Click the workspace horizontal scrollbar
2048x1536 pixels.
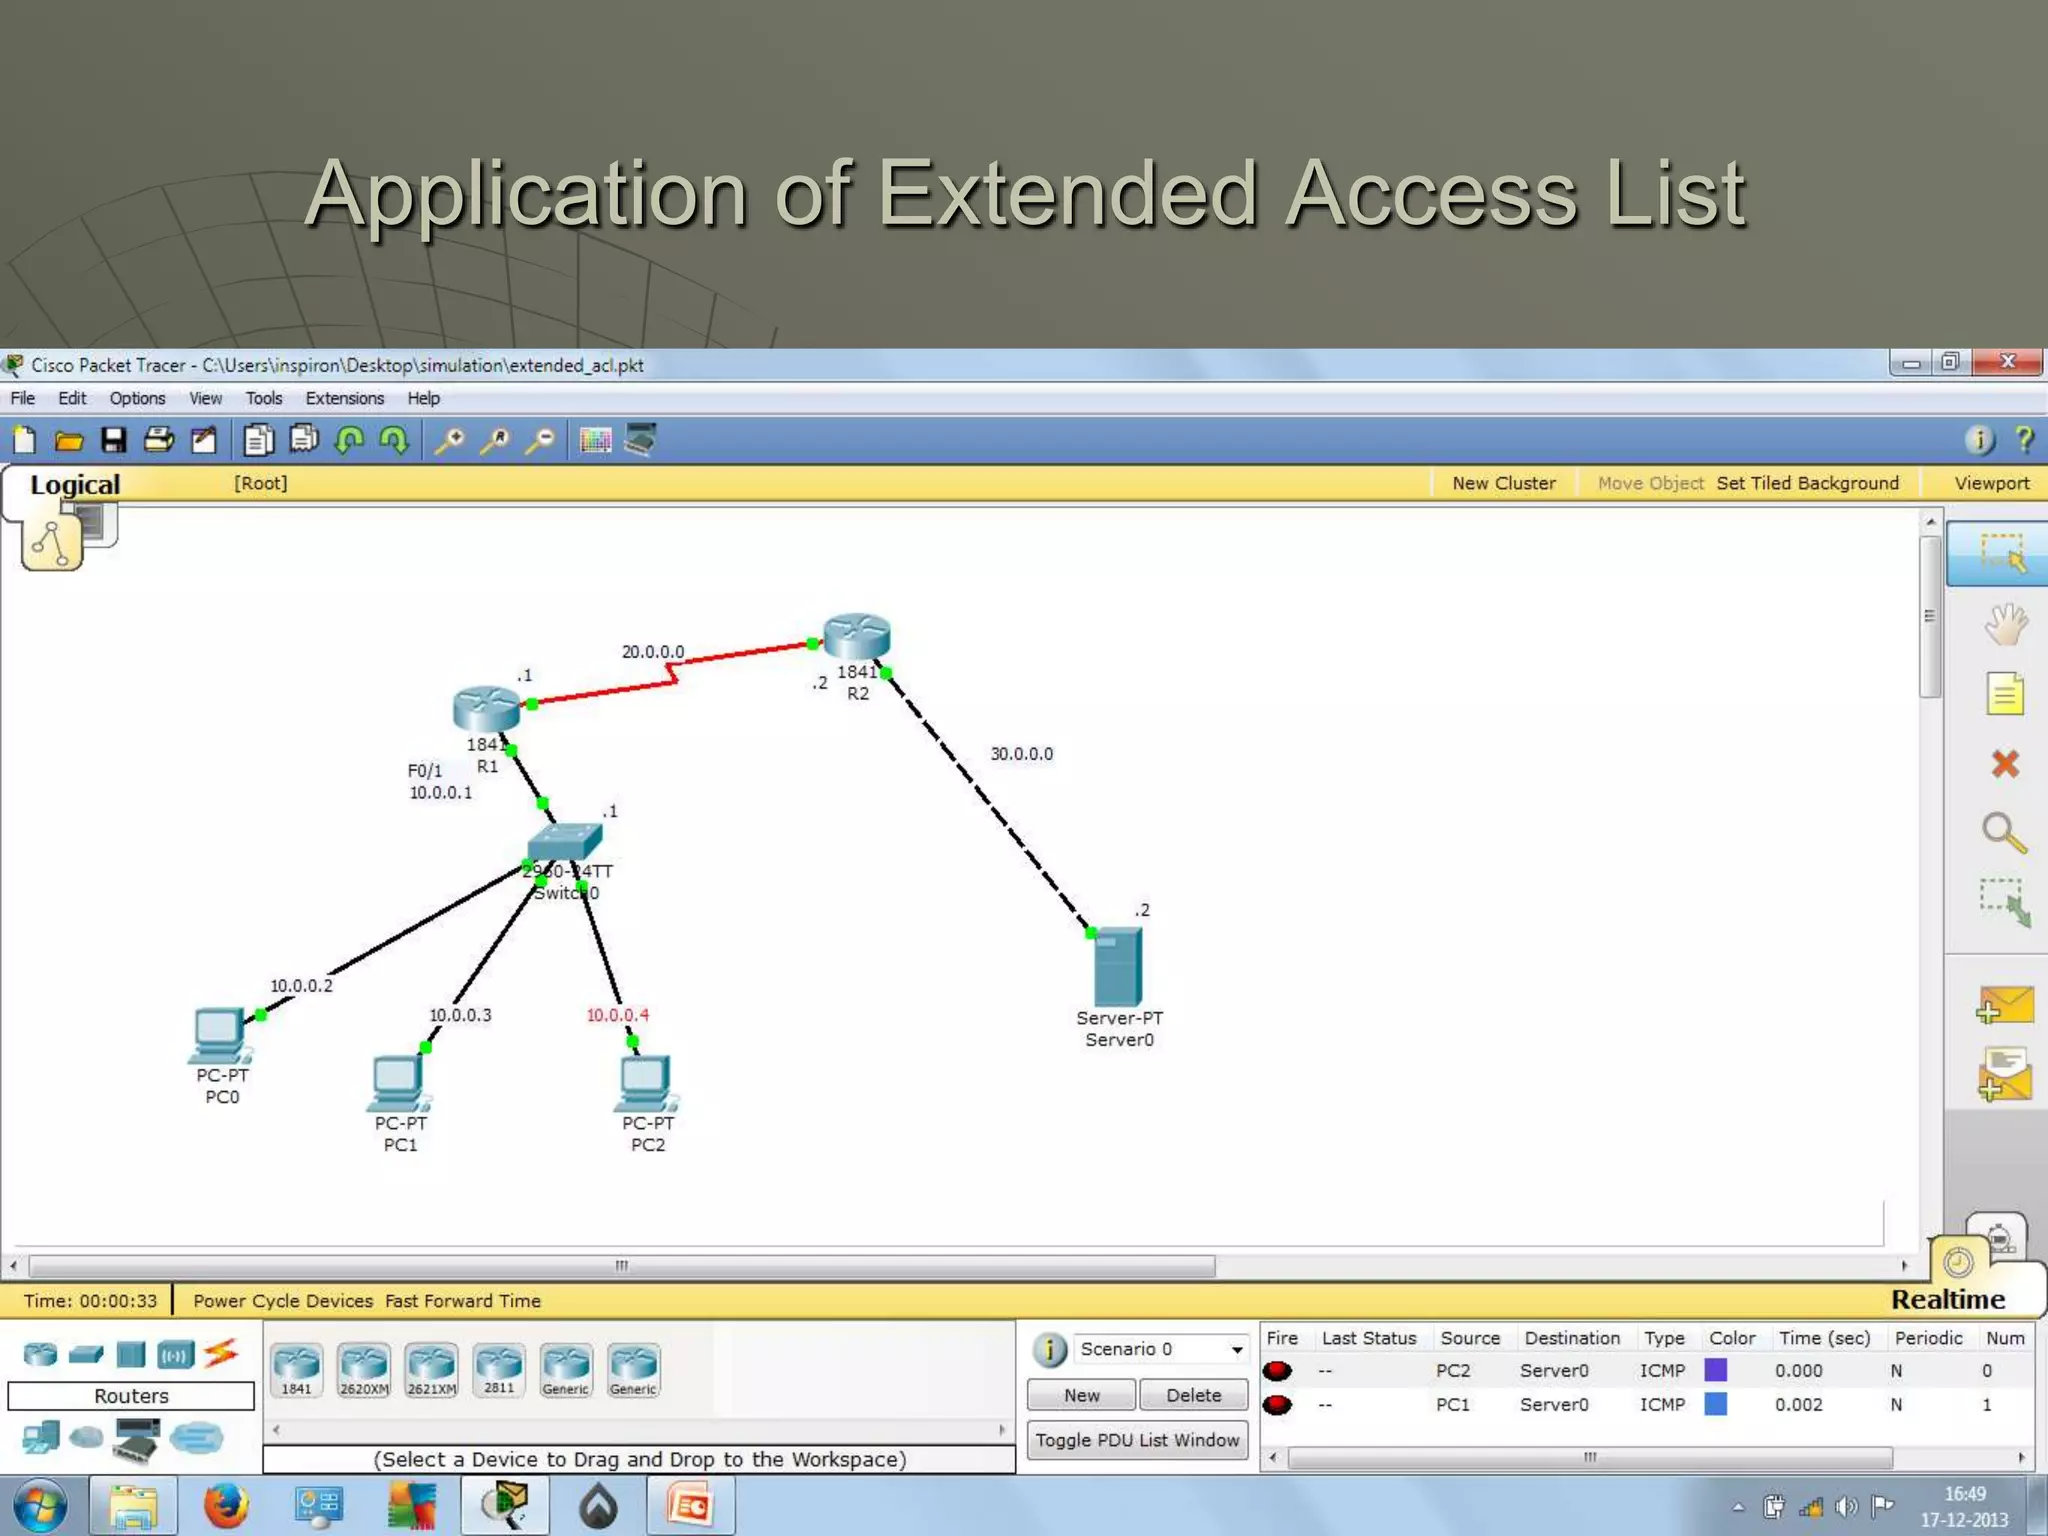[621, 1266]
